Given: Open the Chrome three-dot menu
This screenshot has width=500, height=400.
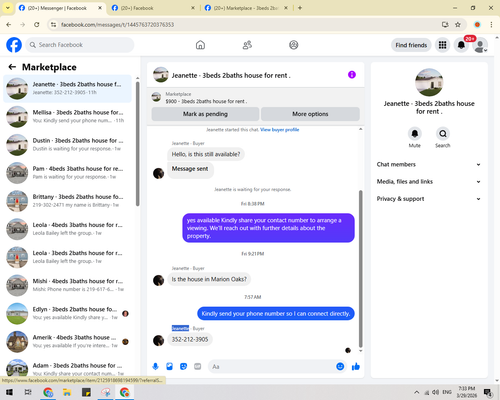Looking at the screenshot, I should coord(491,25).
